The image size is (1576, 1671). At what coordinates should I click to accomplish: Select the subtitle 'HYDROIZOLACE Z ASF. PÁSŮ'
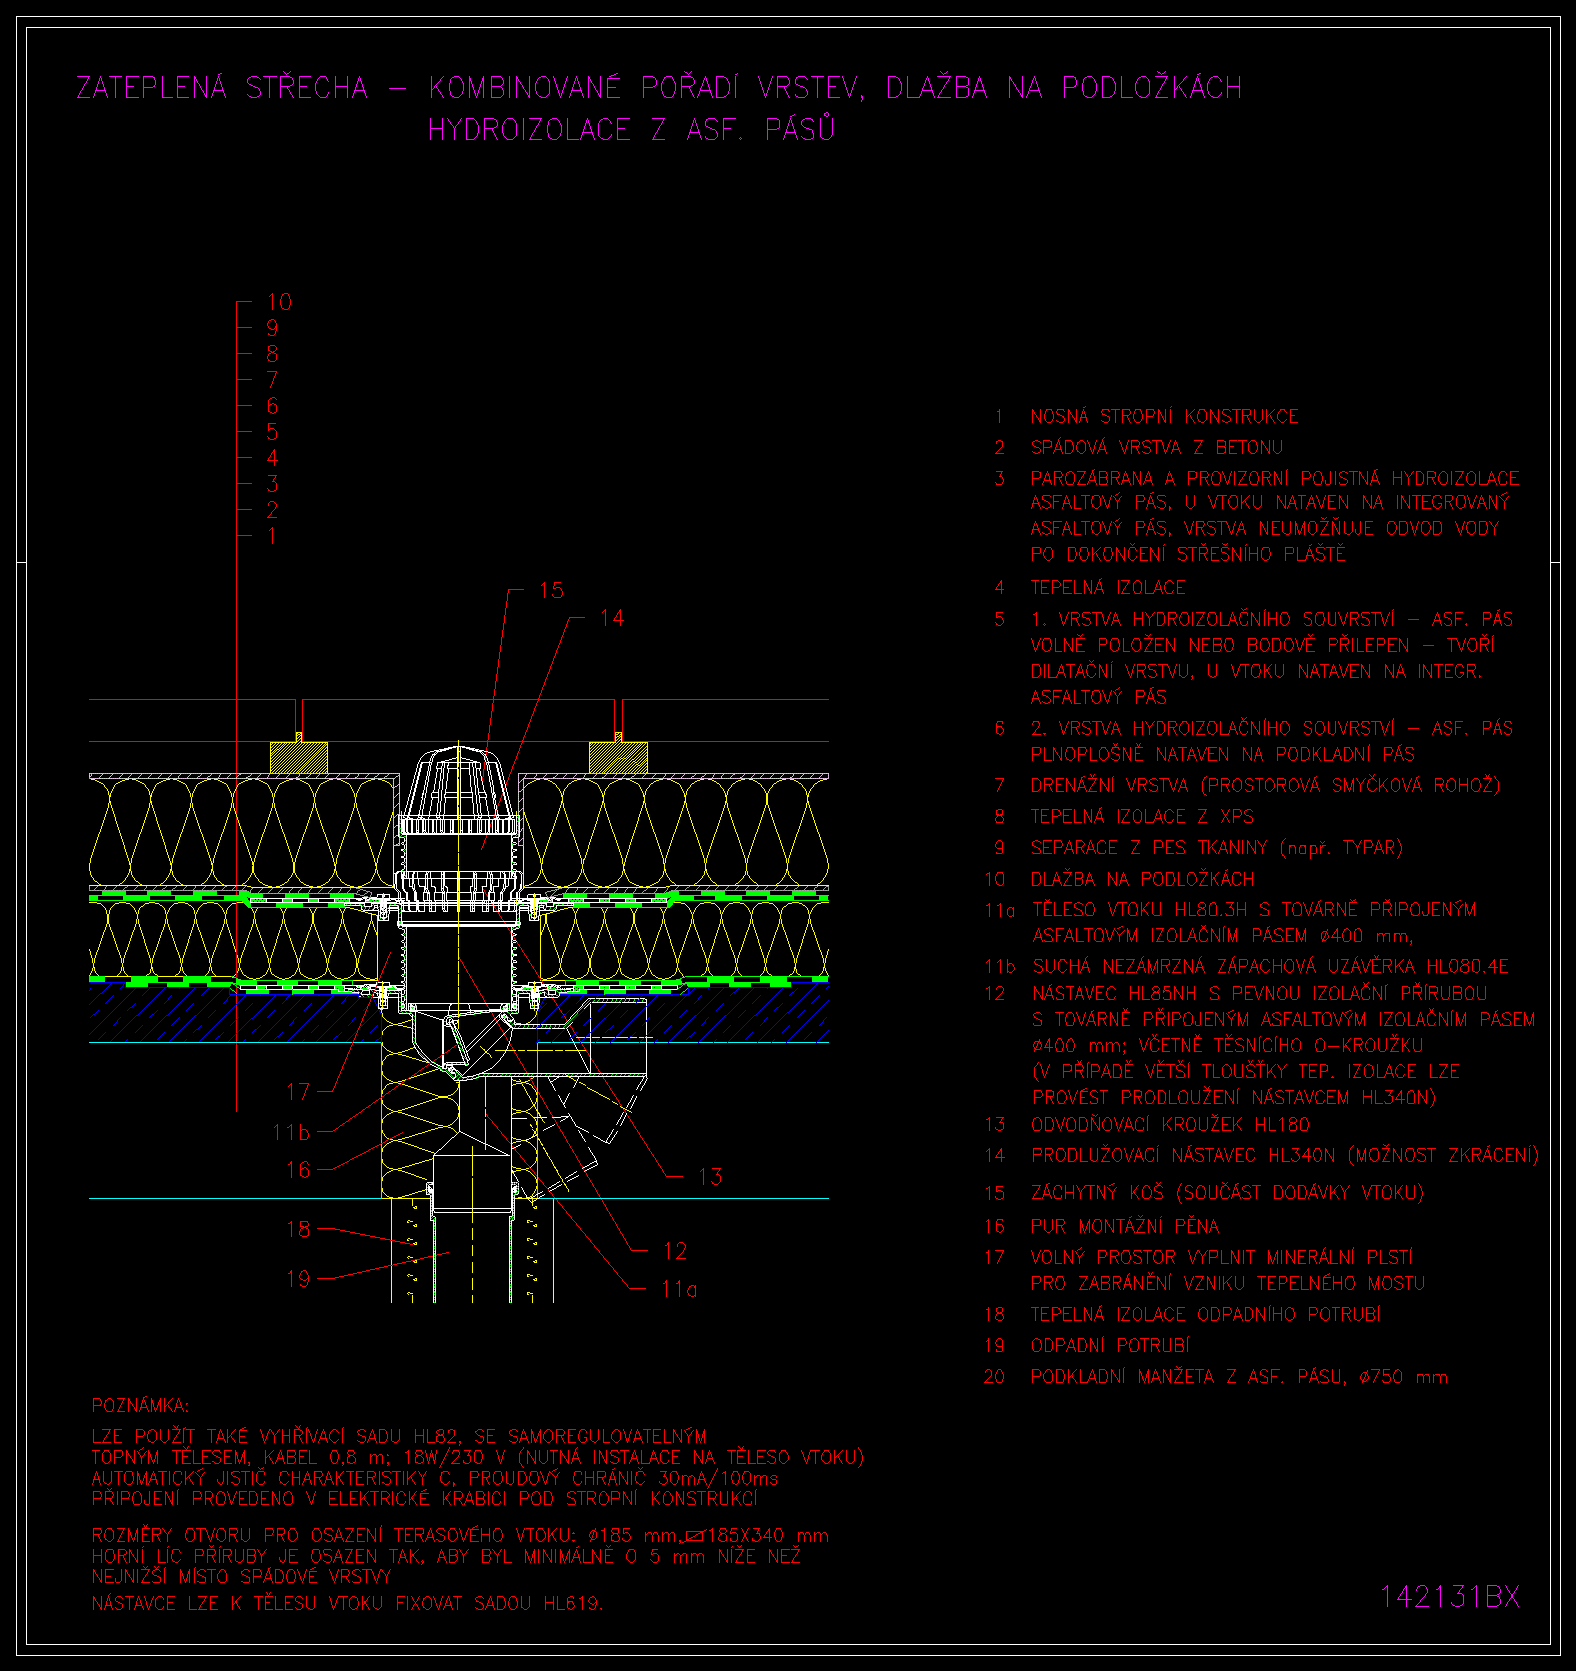click(631, 129)
